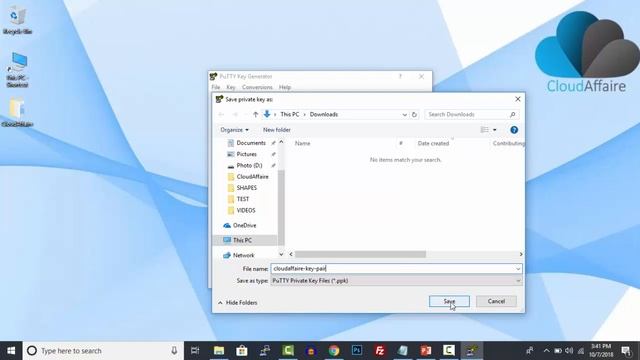
Task: Open the view options dropdown arrow
Action: pos(494,130)
